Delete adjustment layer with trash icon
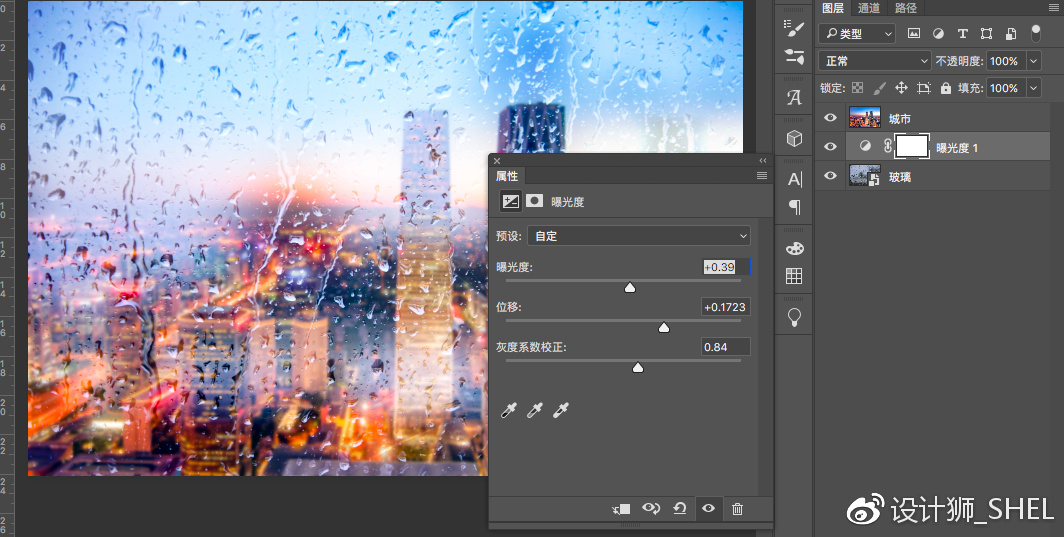 738,508
